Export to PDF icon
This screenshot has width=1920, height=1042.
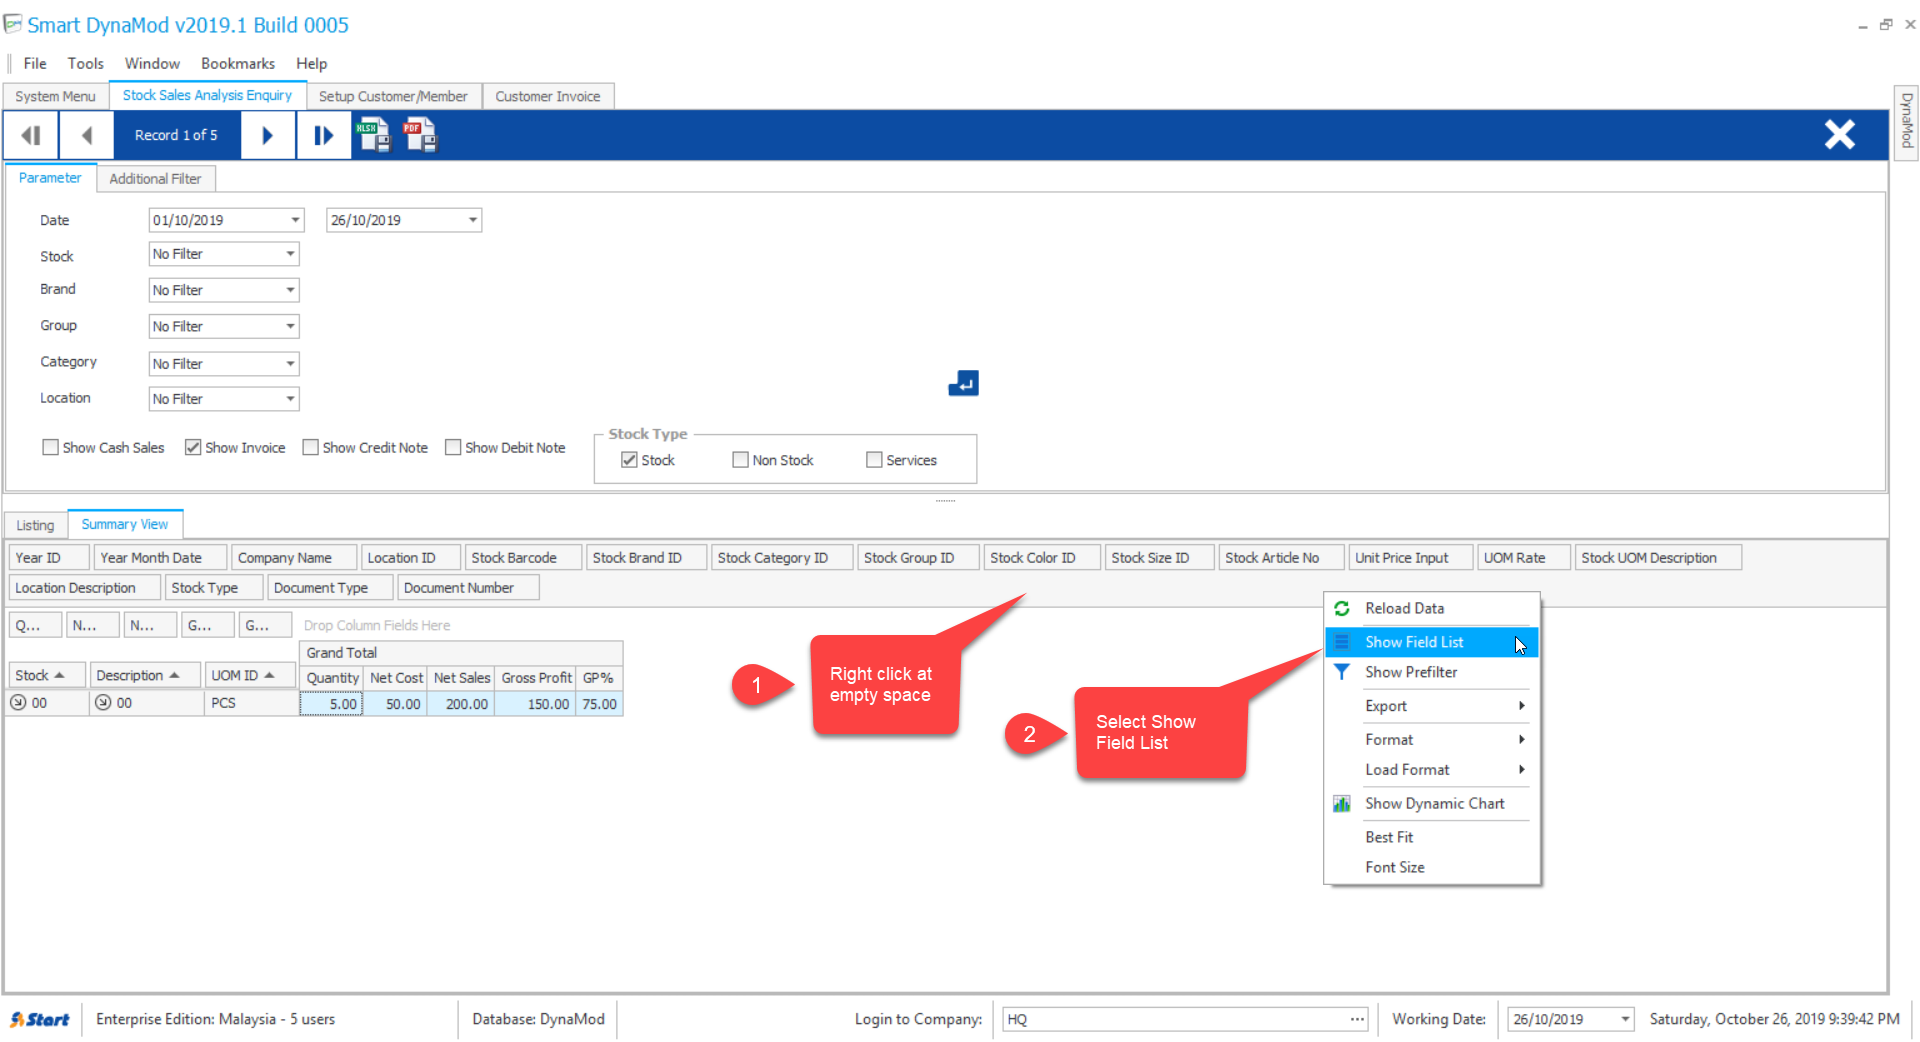tap(420, 135)
